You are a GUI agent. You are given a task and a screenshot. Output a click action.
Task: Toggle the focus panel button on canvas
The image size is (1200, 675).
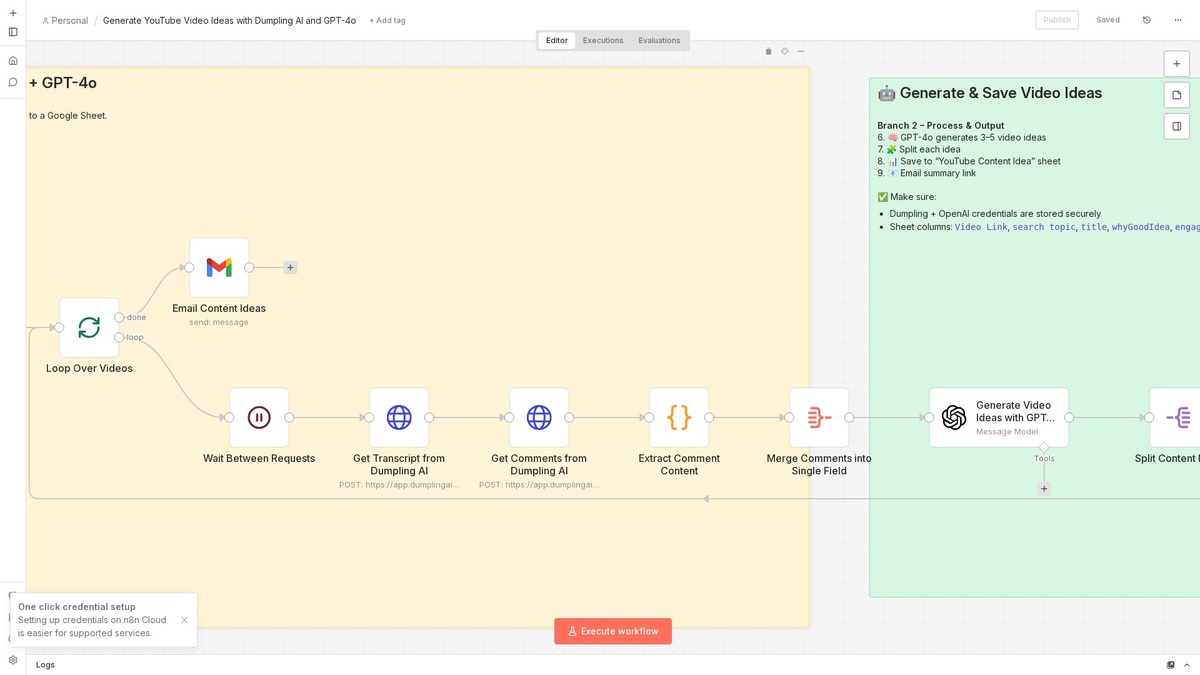click(1177, 127)
